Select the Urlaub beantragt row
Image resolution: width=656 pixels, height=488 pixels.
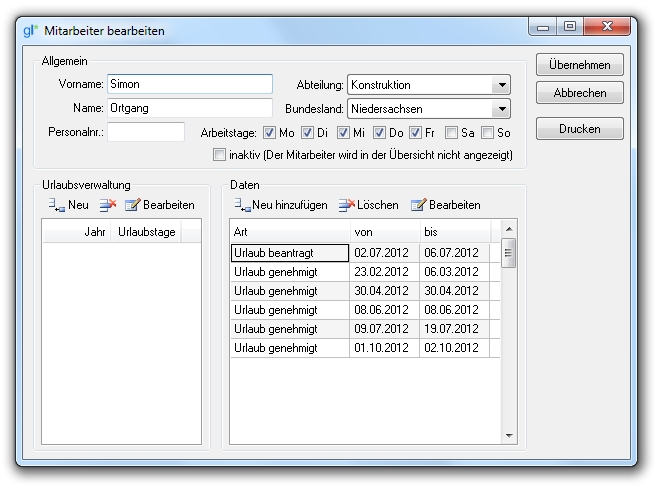pos(289,253)
